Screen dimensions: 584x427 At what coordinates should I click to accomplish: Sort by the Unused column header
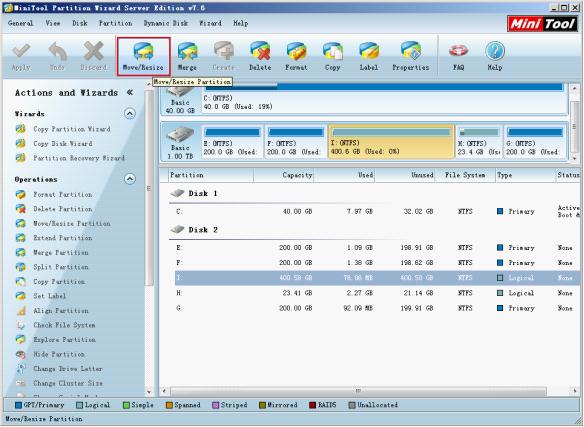click(x=405, y=175)
